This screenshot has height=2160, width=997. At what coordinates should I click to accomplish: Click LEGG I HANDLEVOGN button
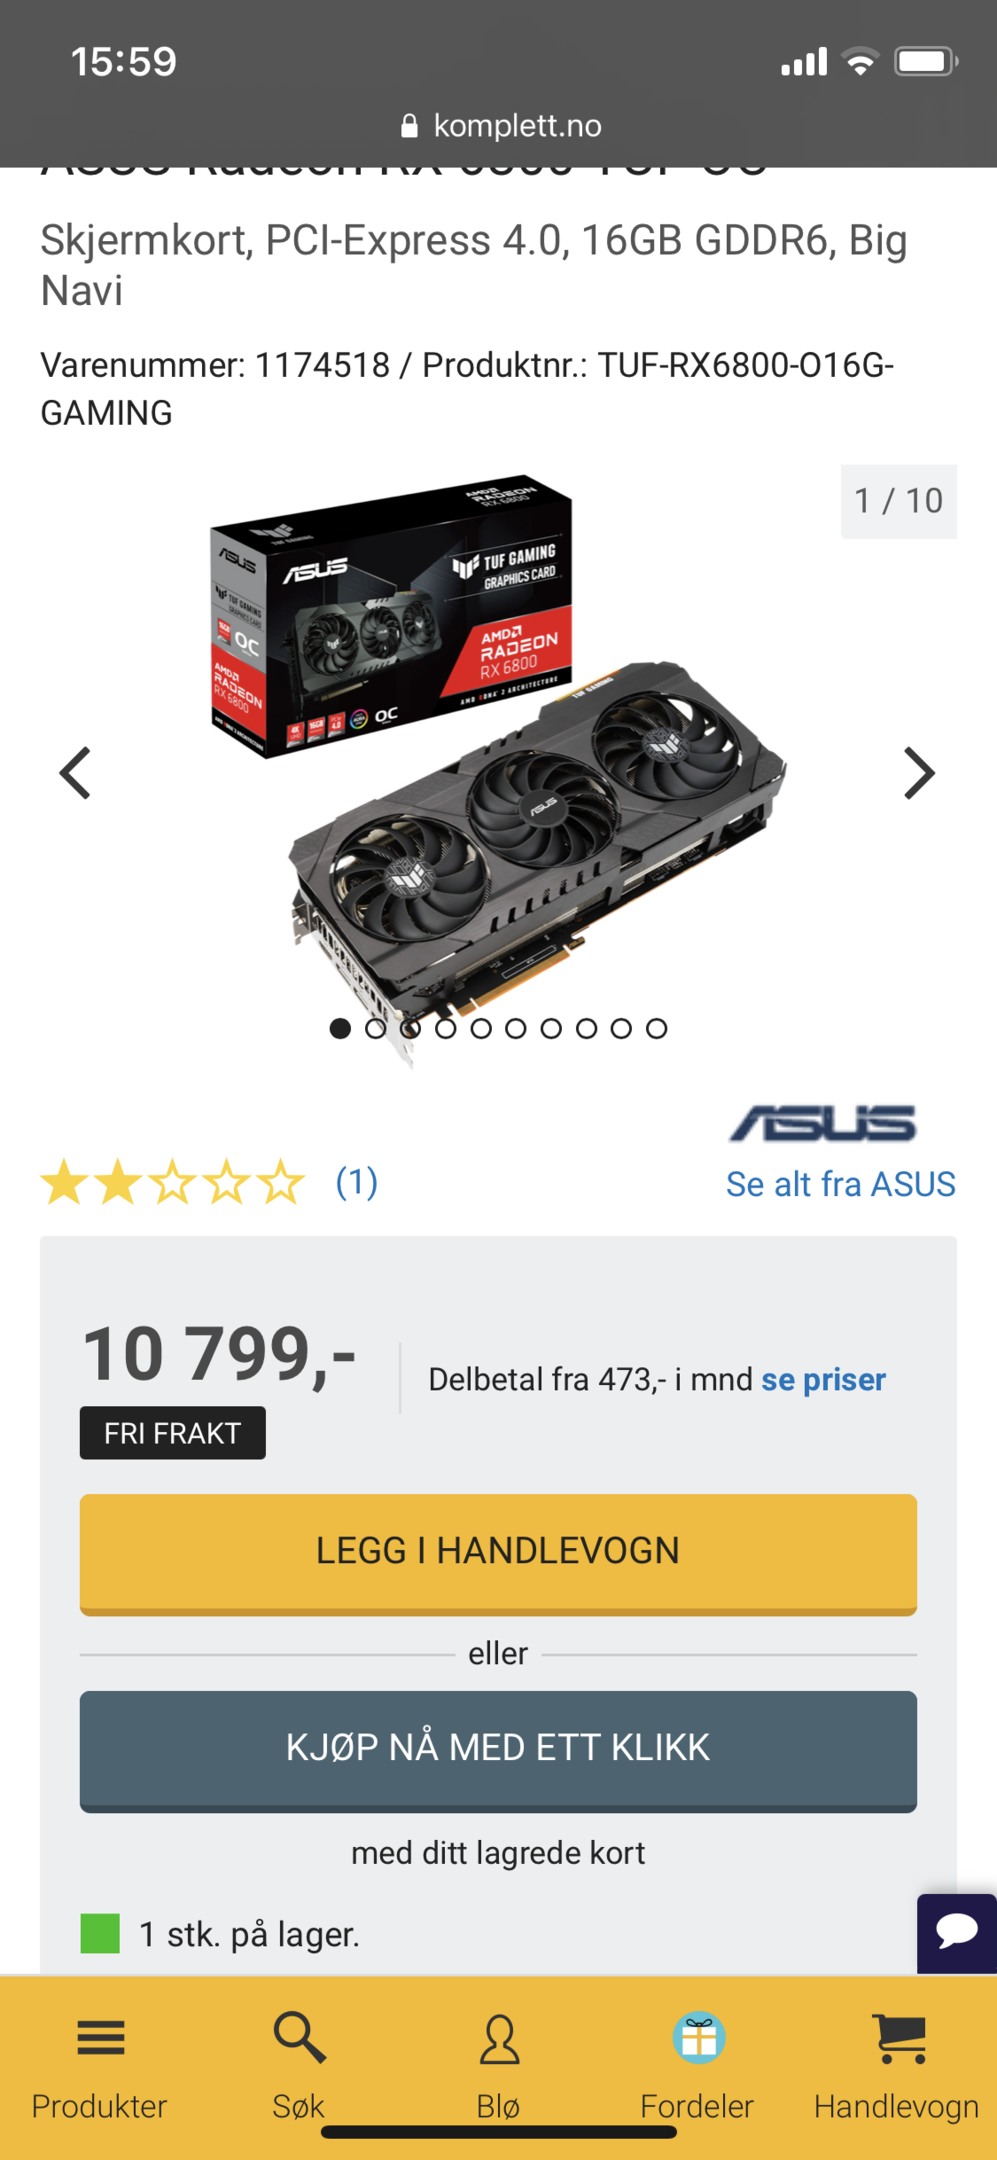coord(498,1554)
